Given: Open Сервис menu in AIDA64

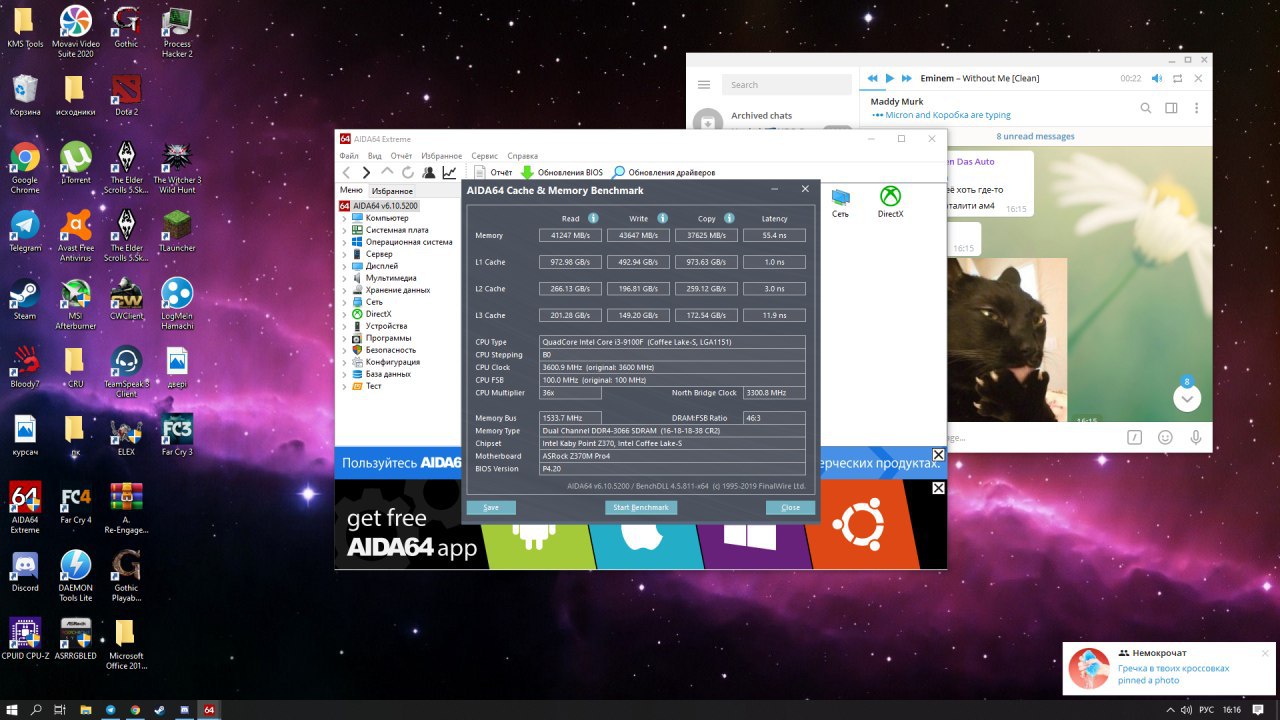Looking at the screenshot, I should 484,156.
